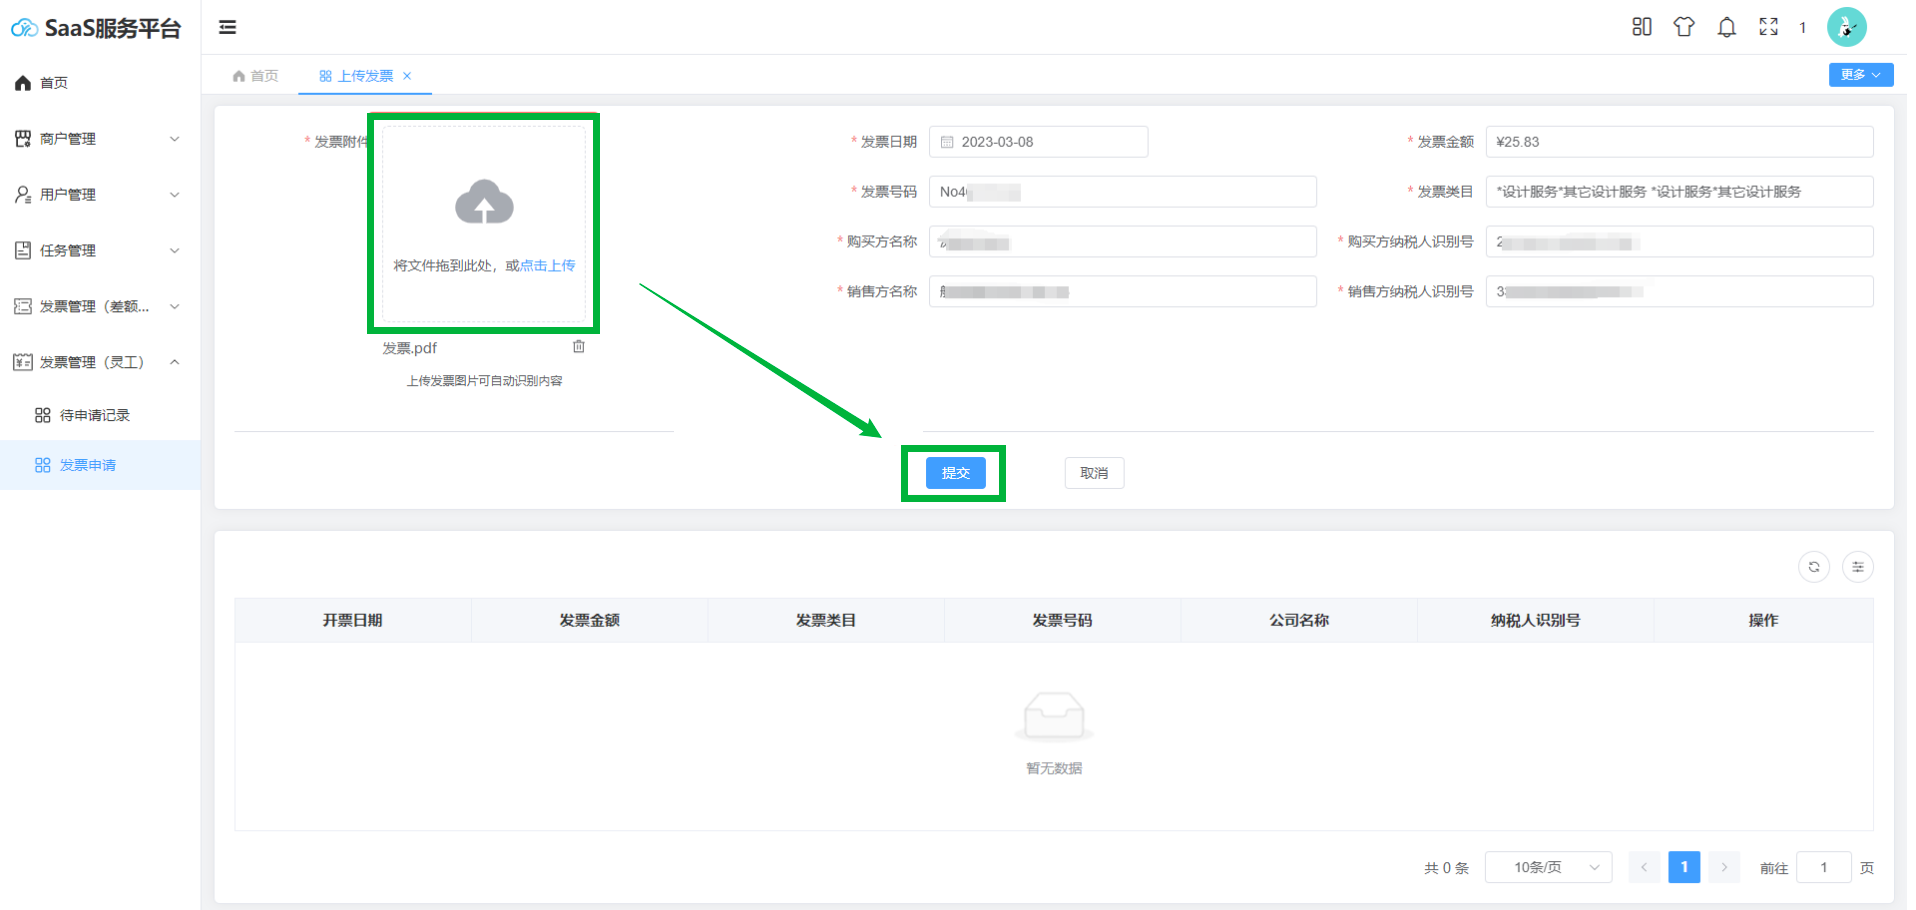1916x910 pixels.
Task: Delete the uploaded 发票.pdf file
Action: [578, 347]
